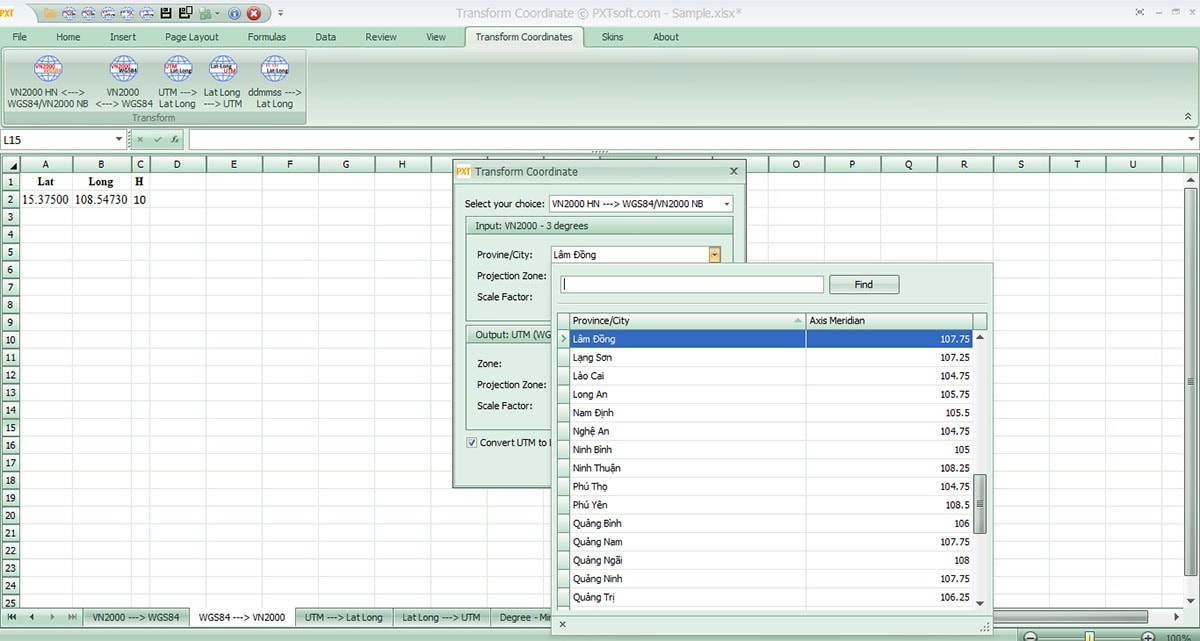Viewport: 1200px width, 641px height.
Task: Click Lat Long ---> UTM ribbon icon
Action: [x=222, y=82]
